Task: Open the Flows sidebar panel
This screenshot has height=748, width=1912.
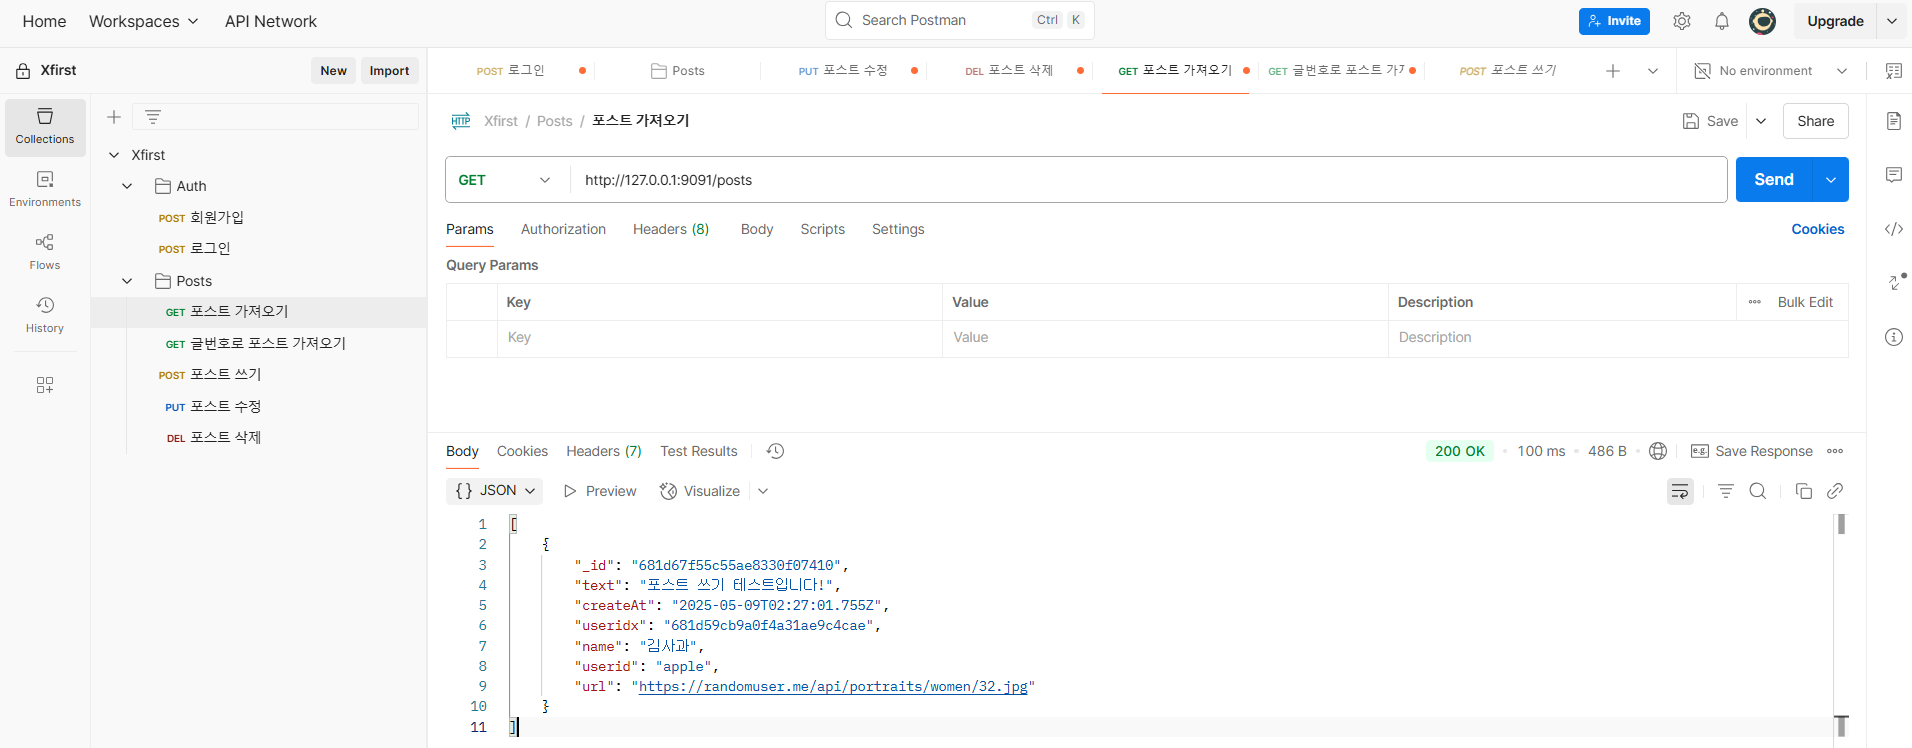Action: [x=45, y=252]
